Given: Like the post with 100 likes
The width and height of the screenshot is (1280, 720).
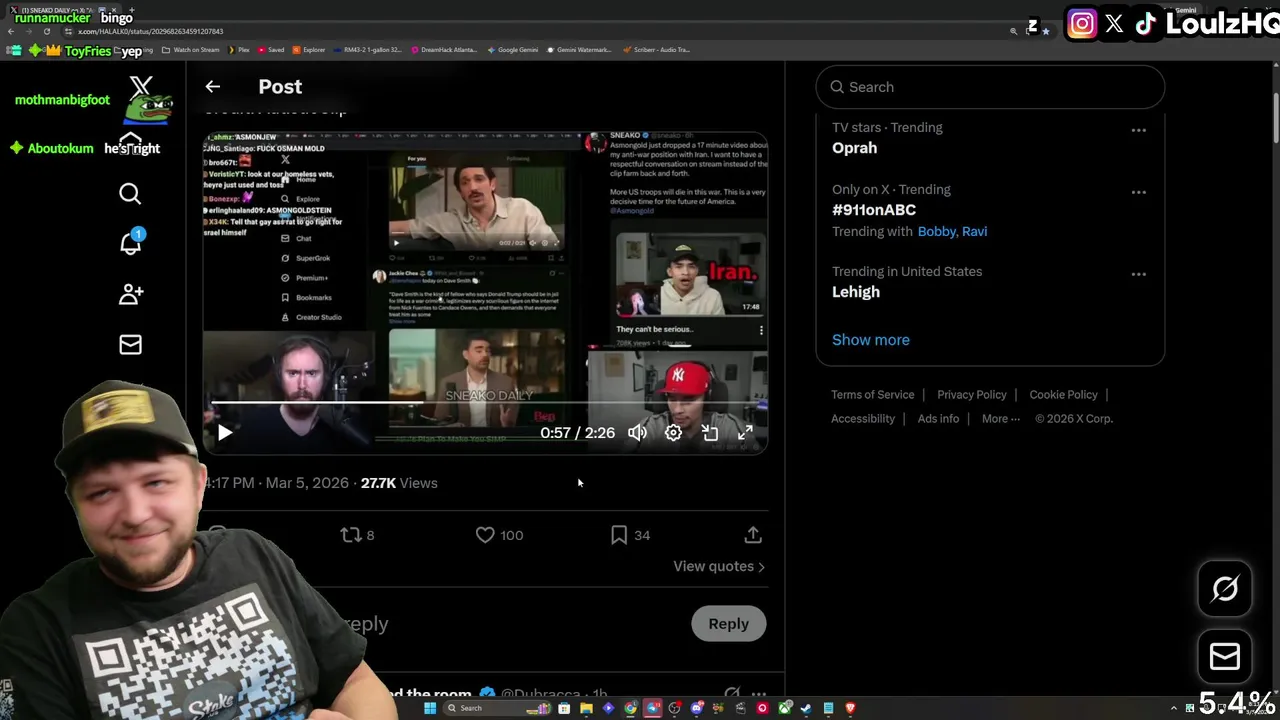Looking at the screenshot, I should [x=499, y=535].
